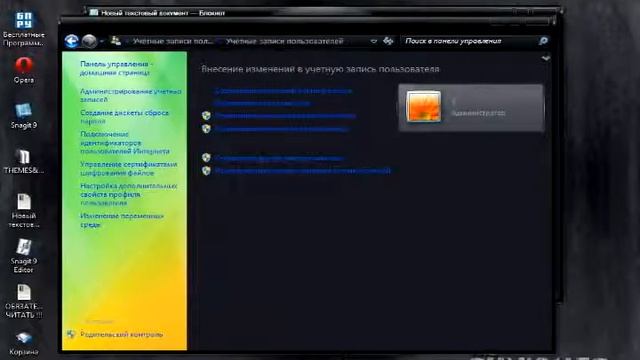Click the grey Forward navigation button
The image size is (640, 360).
tap(89, 41)
